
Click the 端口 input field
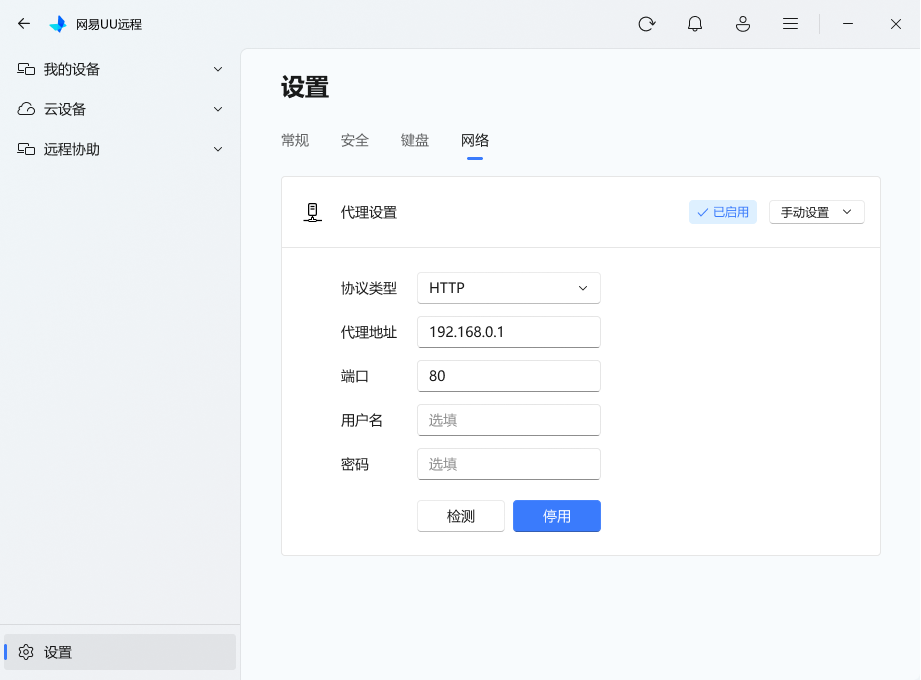coord(509,376)
